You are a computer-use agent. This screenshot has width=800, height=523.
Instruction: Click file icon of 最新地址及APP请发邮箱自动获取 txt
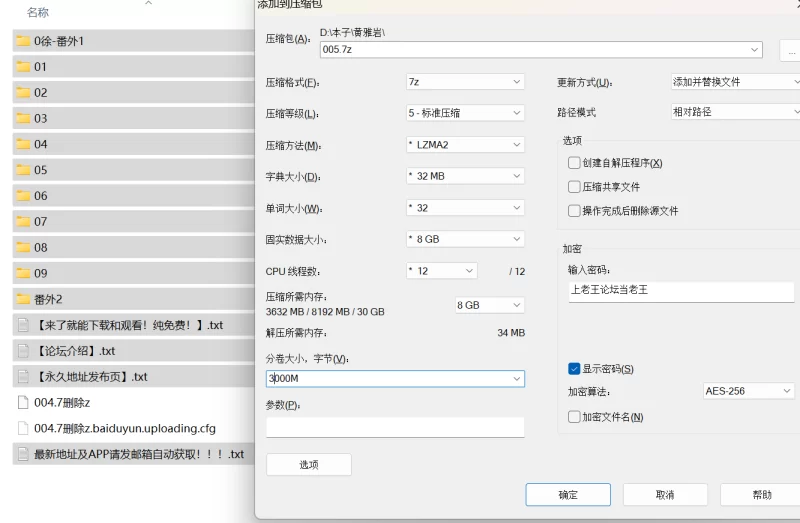coord(23,454)
